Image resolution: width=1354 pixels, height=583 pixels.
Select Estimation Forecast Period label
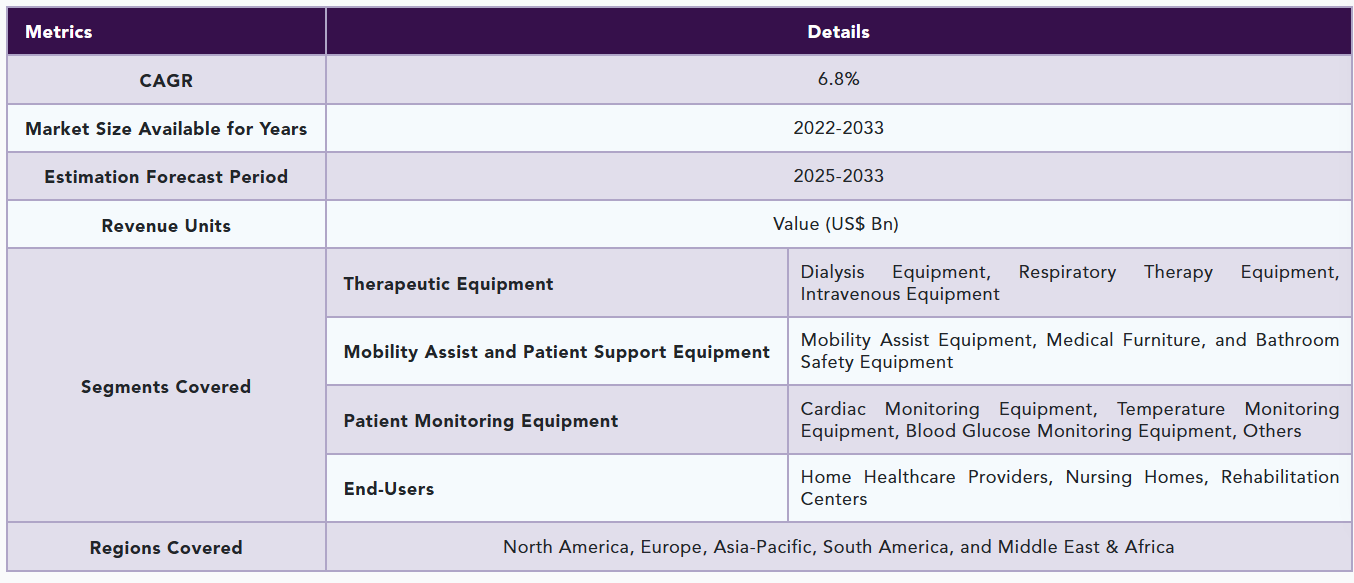166,176
